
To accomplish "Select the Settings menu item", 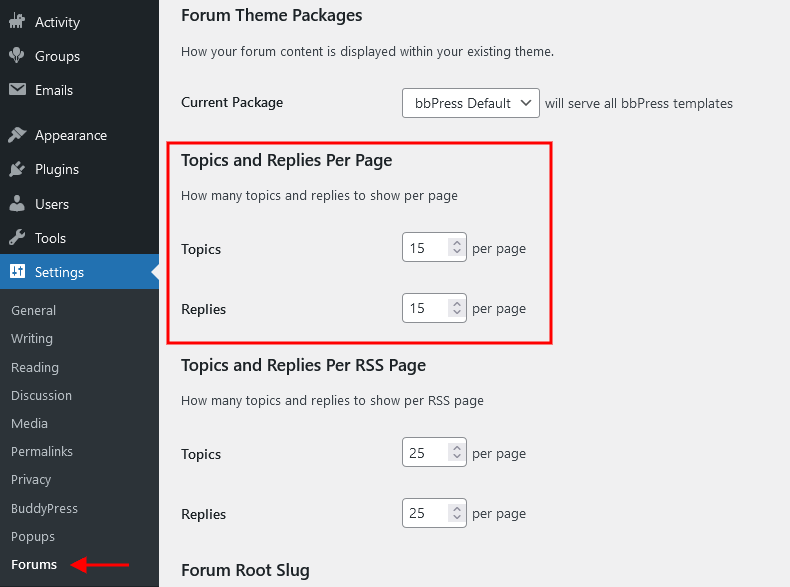I will [x=79, y=272].
